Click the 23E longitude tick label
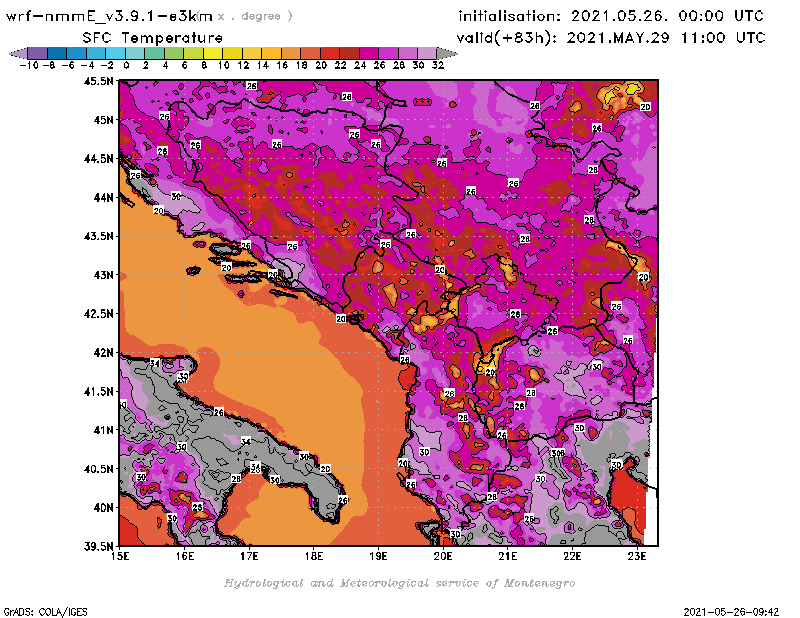The image size is (800, 618). [637, 555]
